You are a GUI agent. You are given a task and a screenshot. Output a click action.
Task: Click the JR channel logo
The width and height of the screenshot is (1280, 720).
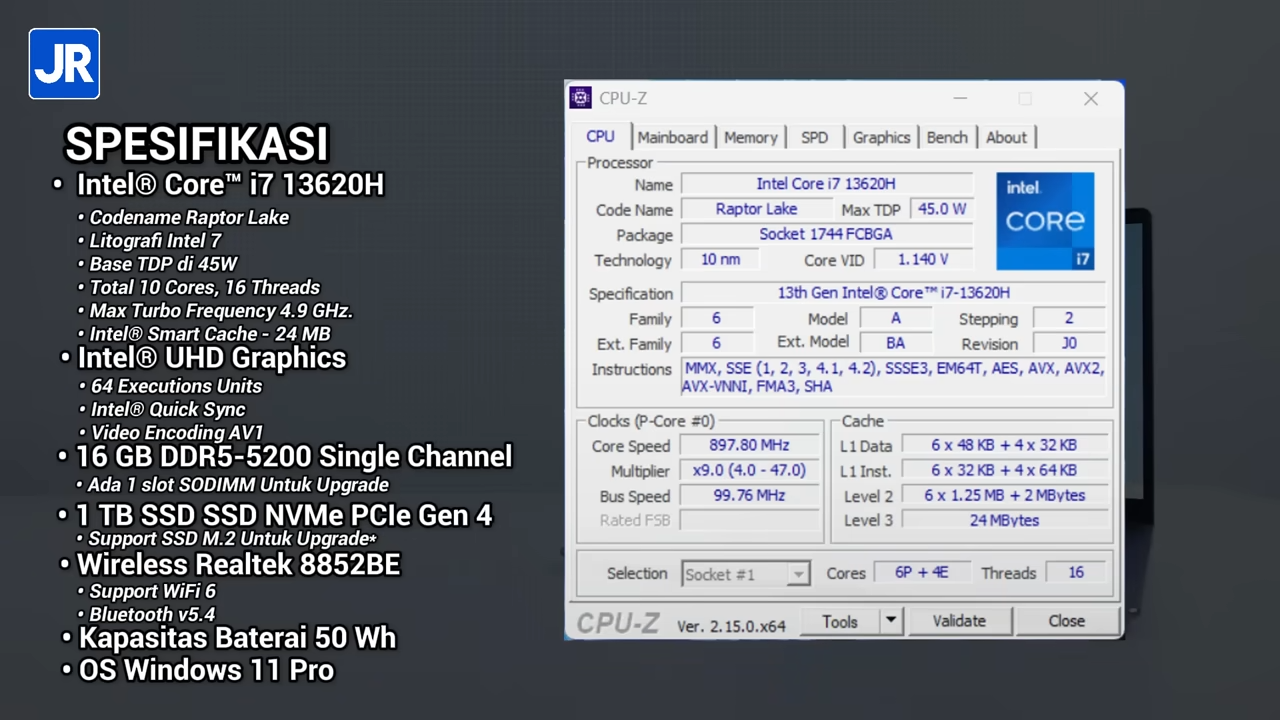coord(63,63)
